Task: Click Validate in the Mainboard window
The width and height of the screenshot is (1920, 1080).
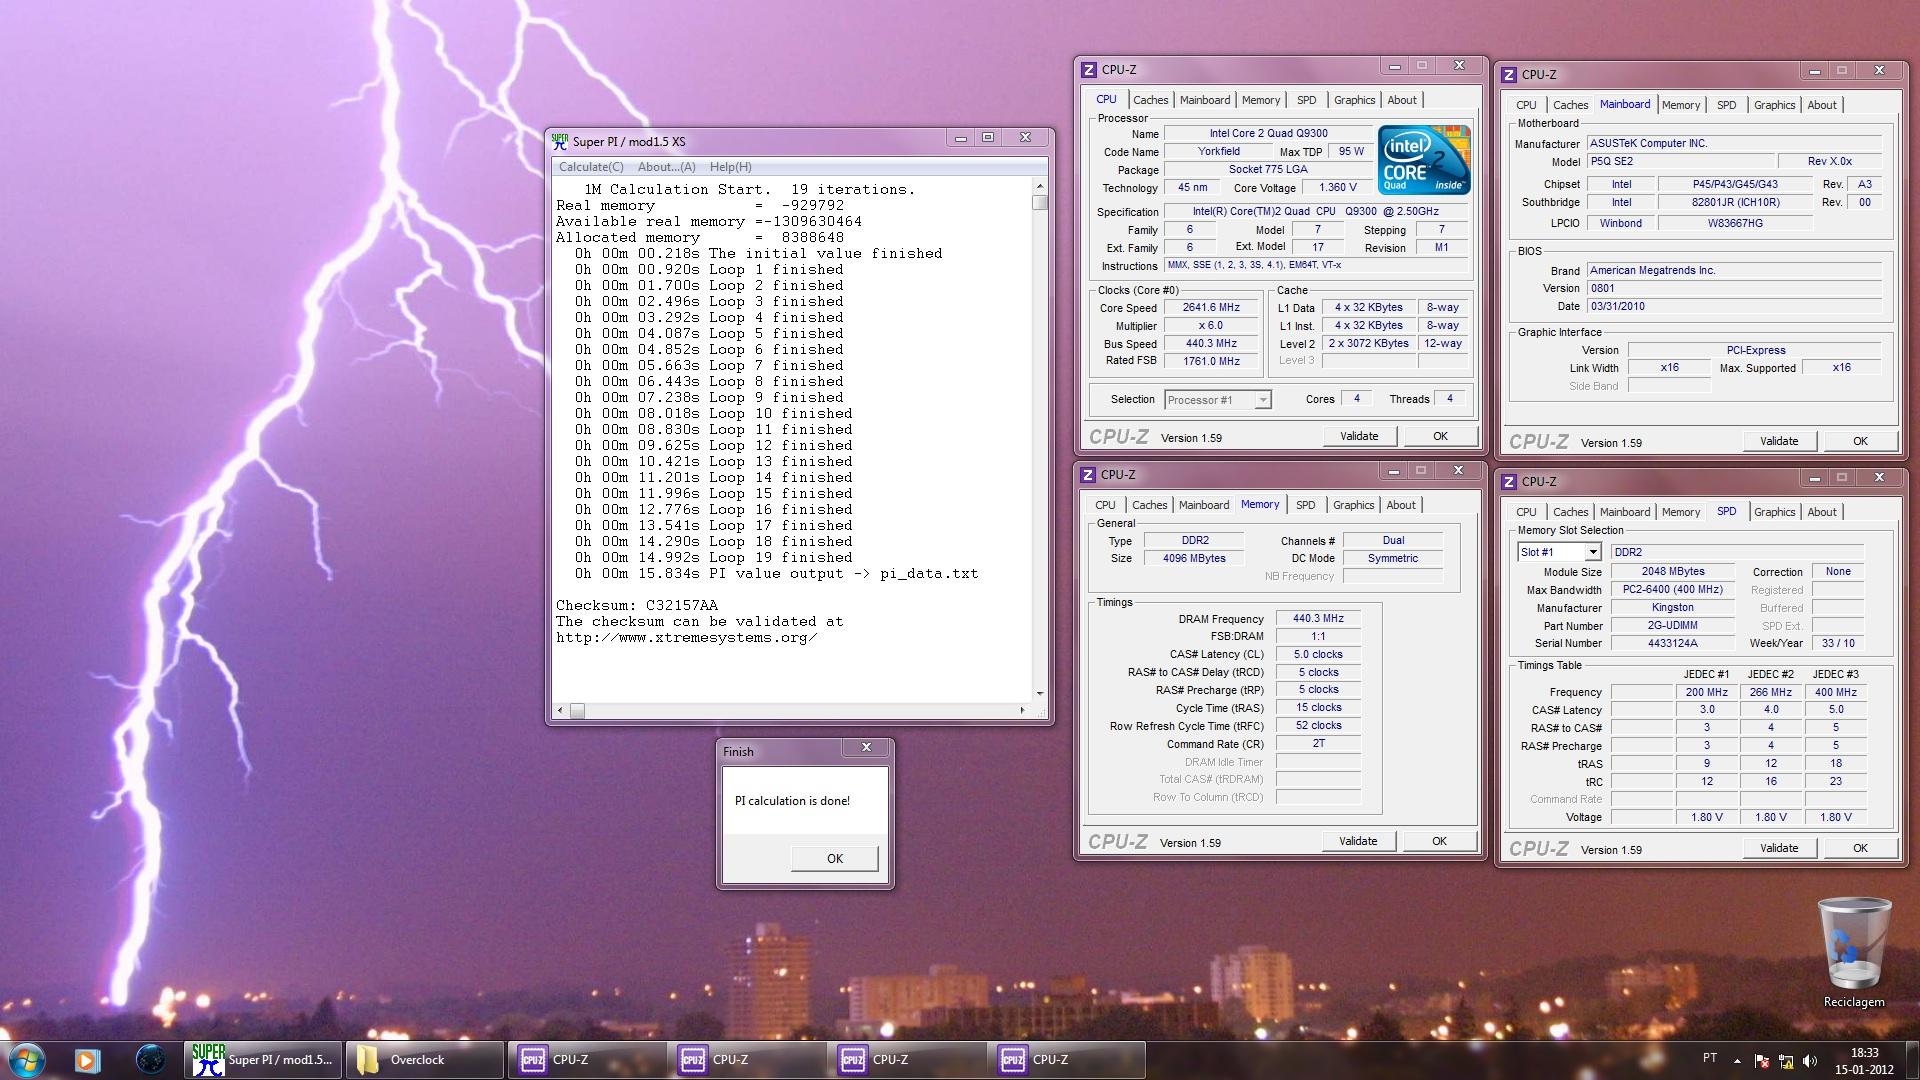Action: (1779, 441)
